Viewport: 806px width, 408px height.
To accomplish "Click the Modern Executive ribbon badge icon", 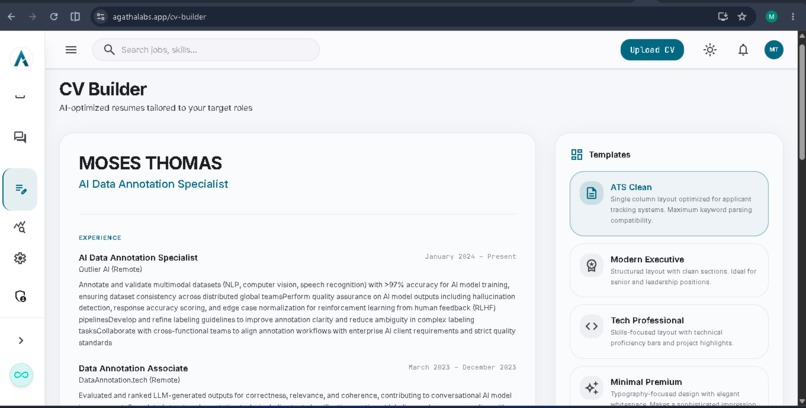I will pos(592,265).
